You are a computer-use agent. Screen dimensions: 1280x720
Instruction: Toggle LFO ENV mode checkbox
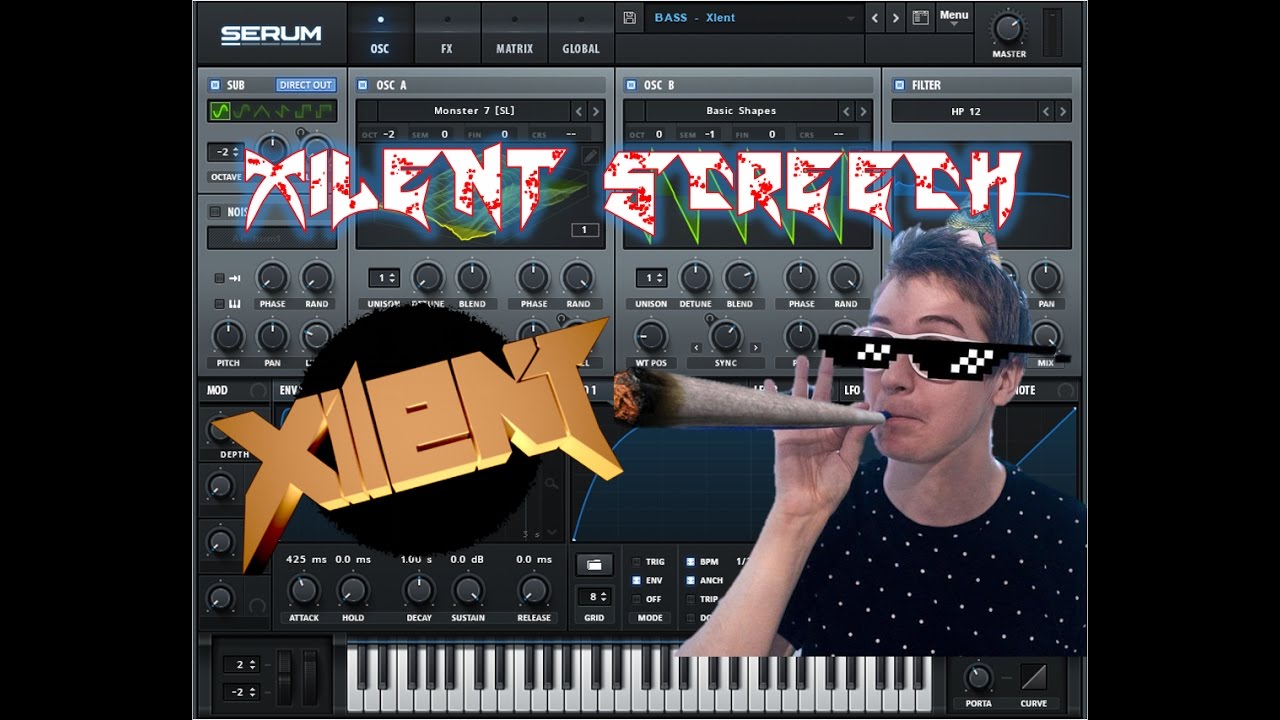point(637,580)
